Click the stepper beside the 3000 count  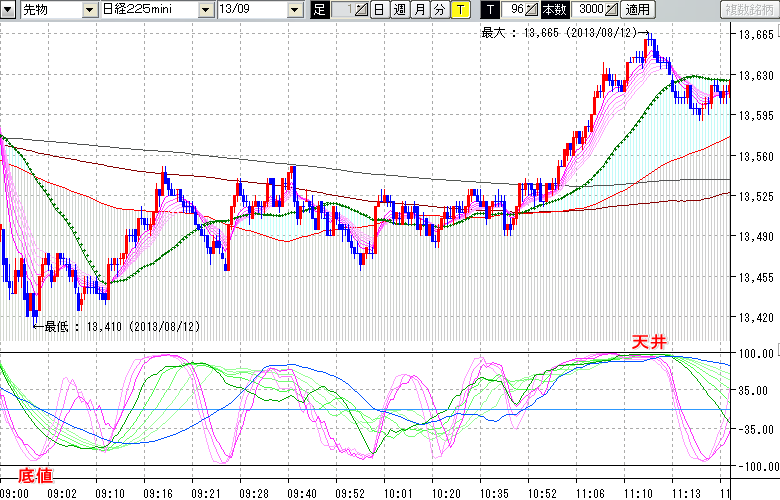coord(612,10)
